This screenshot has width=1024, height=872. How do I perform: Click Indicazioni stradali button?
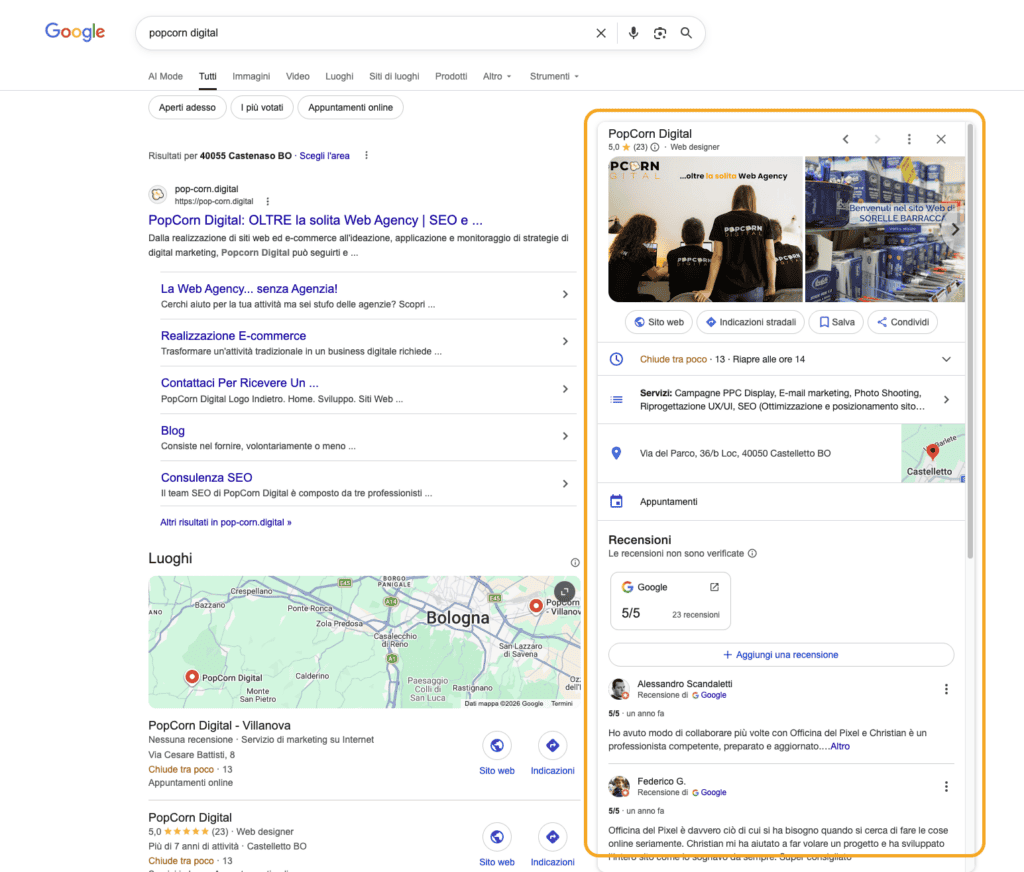tap(750, 322)
